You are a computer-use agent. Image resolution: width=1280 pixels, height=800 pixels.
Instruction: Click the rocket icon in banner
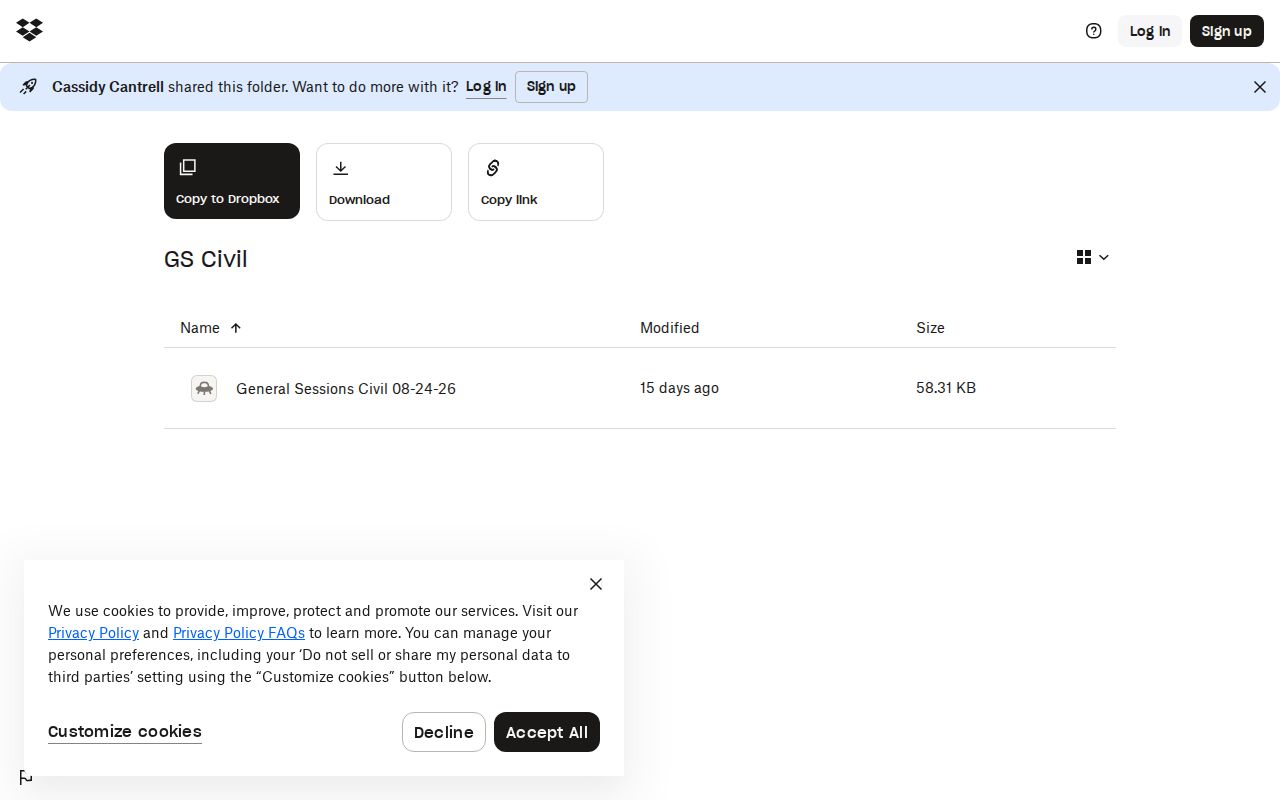(x=29, y=87)
